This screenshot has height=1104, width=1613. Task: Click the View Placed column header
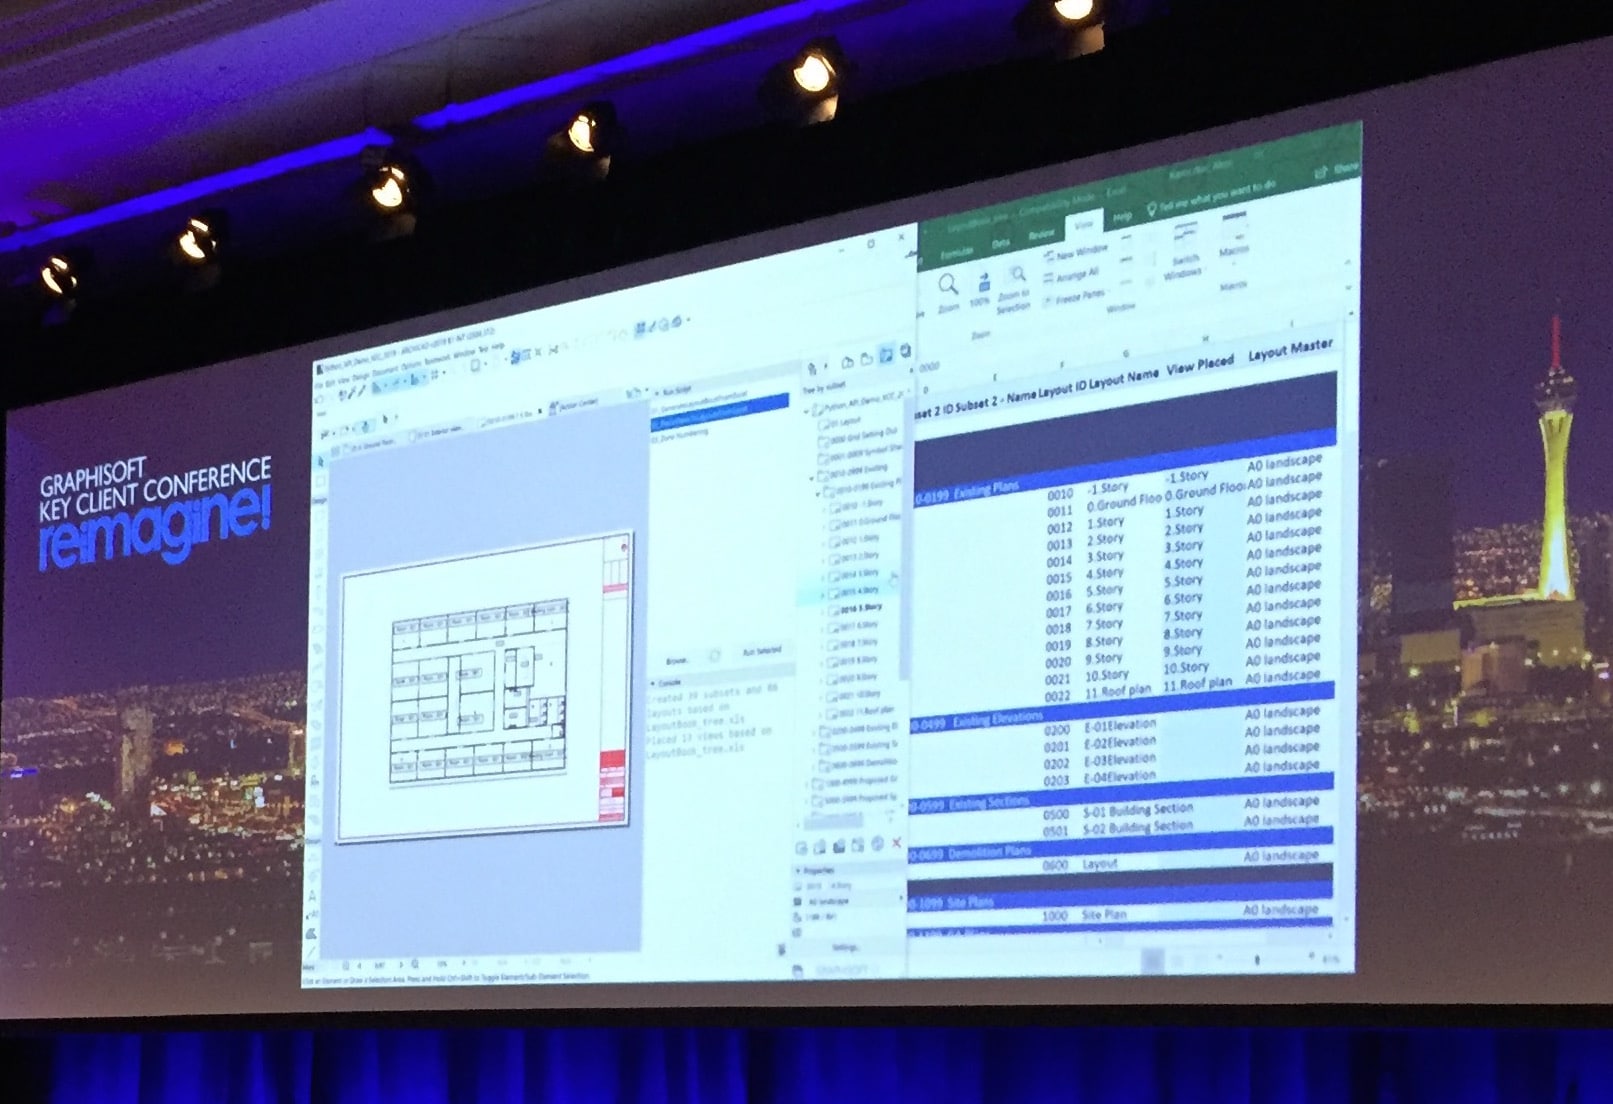pos(1200,364)
